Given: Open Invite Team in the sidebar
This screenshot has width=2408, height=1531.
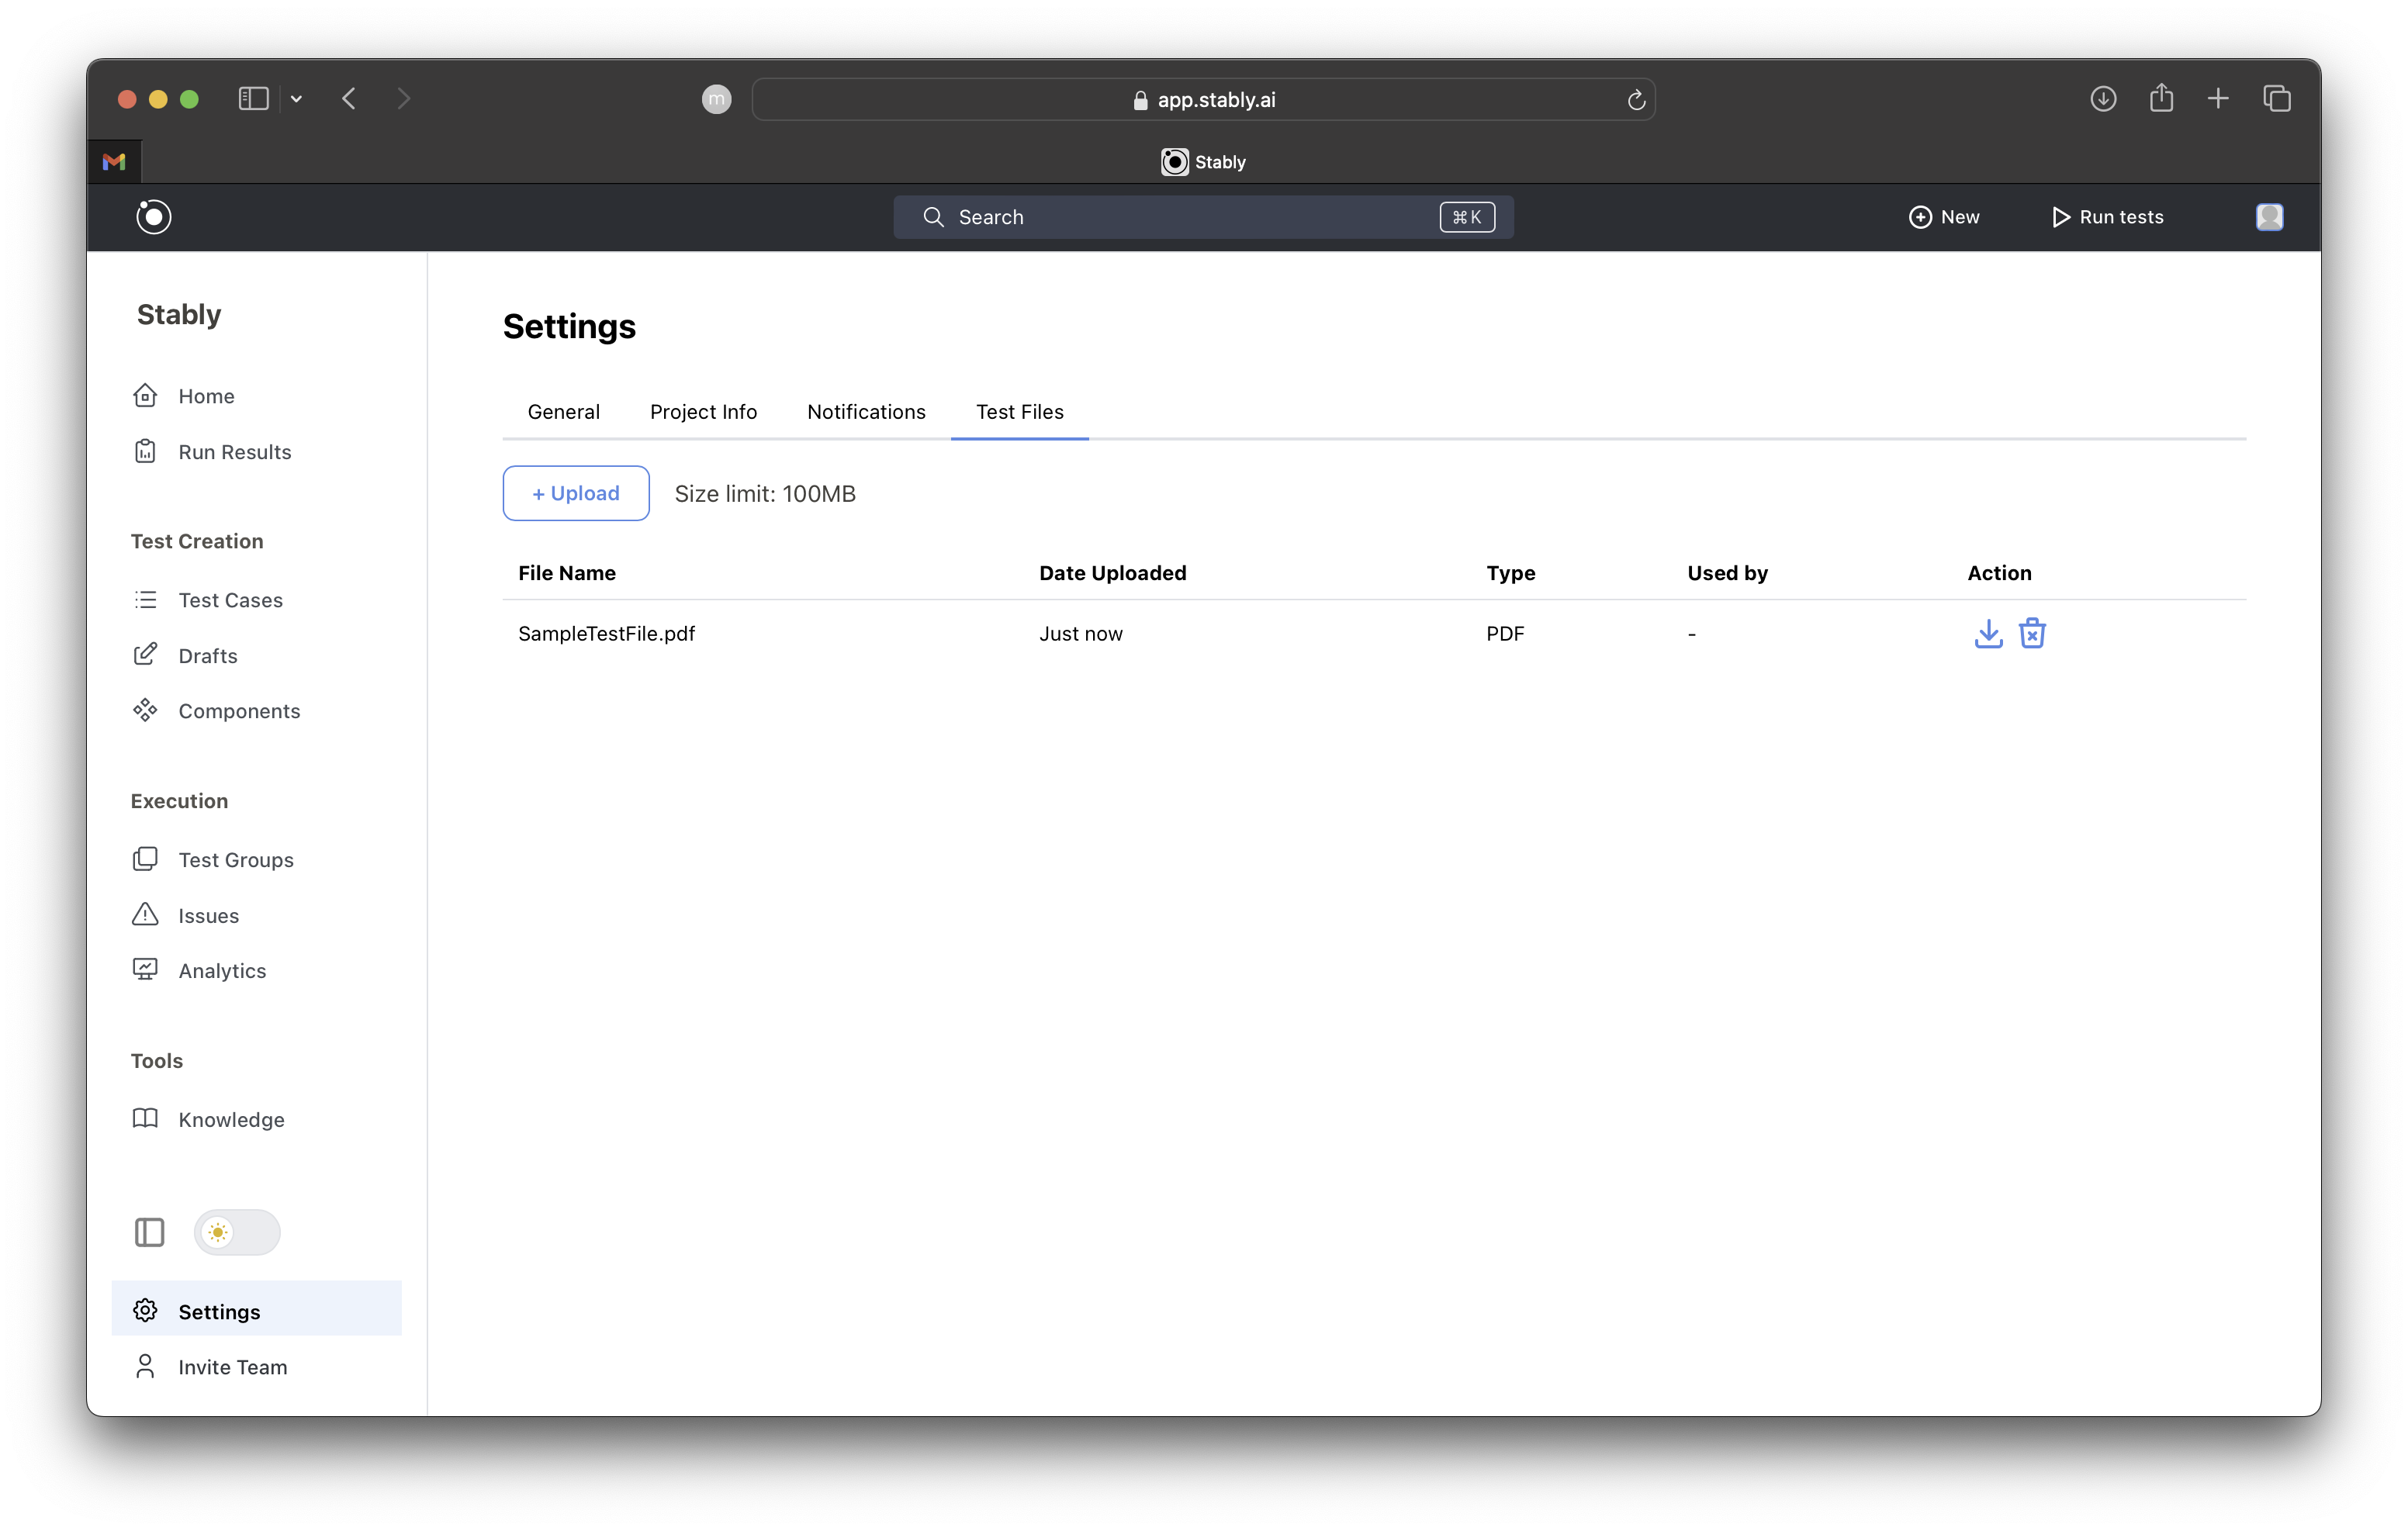Looking at the screenshot, I should click(x=232, y=1367).
